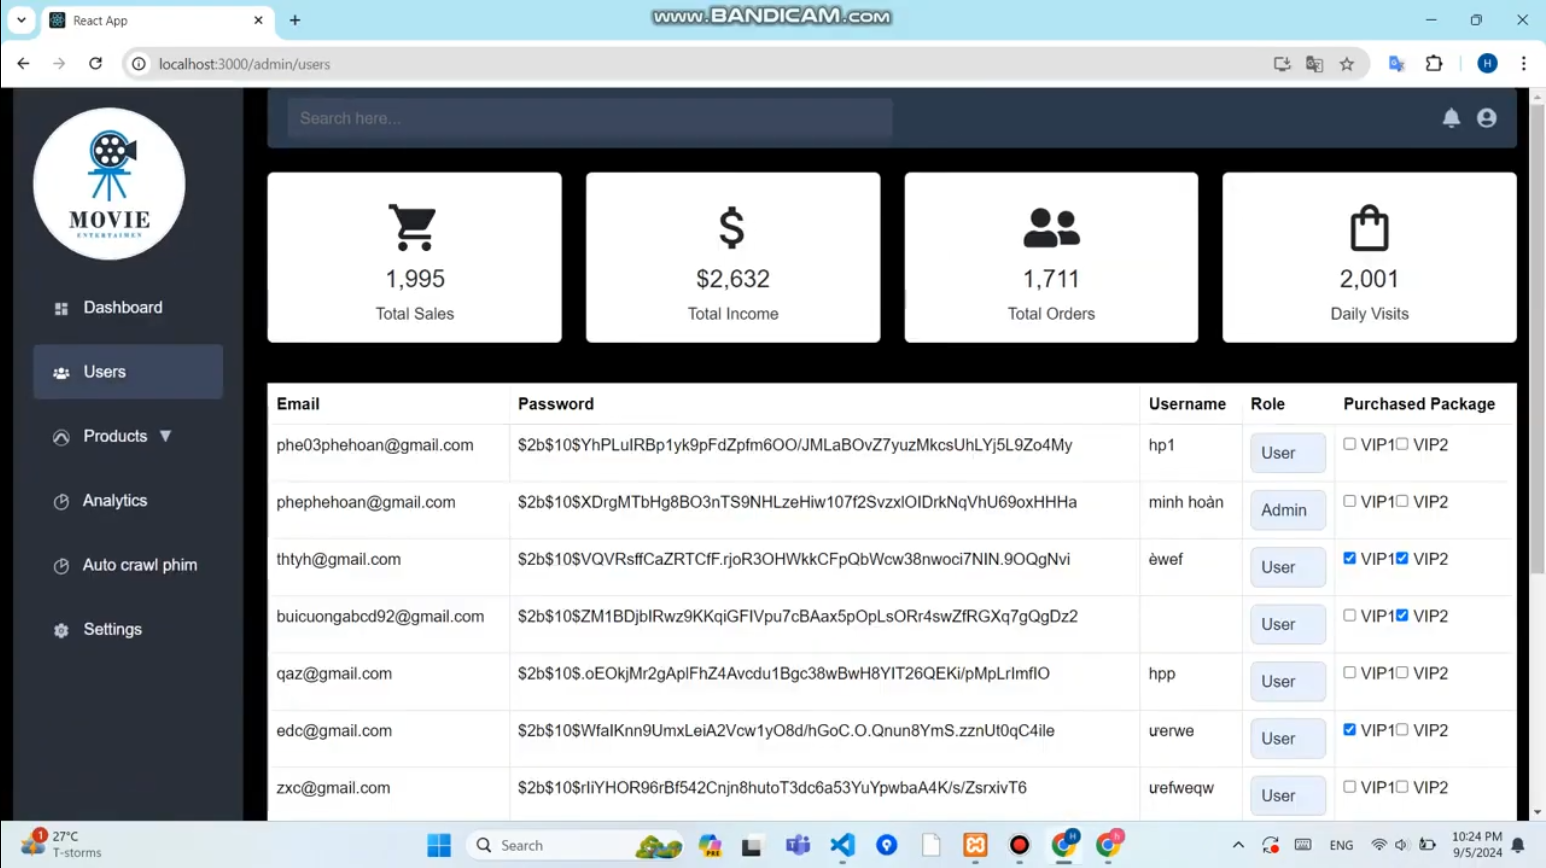Open role dropdown for buicuongabcd92@gmail.com
Viewport: 1546px width, 868px height.
pos(1288,624)
